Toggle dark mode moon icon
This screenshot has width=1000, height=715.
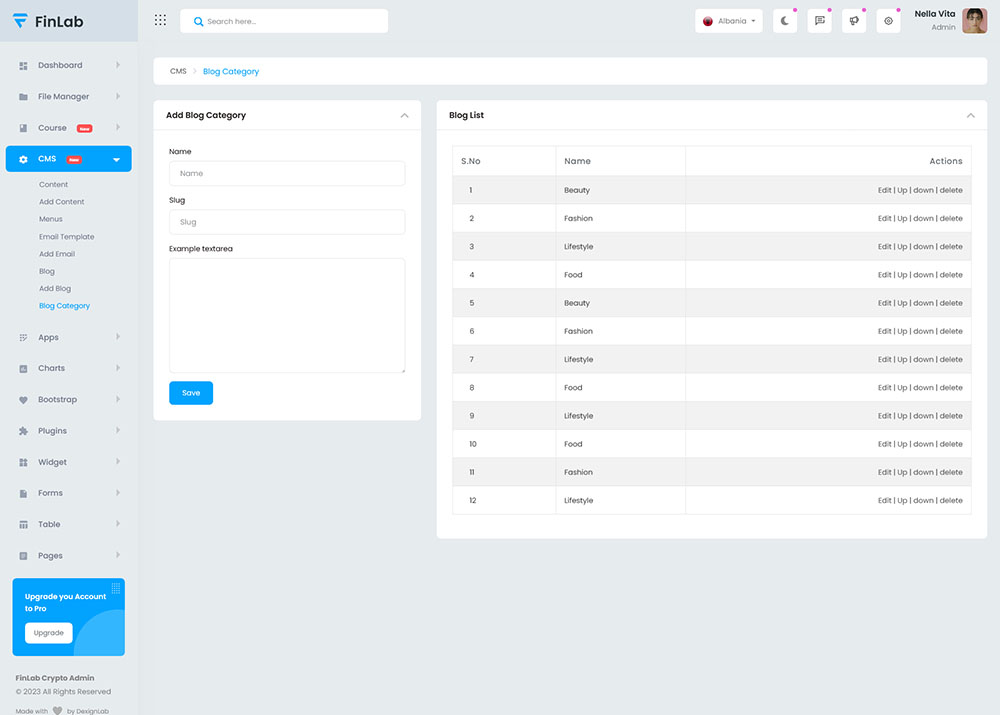(x=785, y=21)
